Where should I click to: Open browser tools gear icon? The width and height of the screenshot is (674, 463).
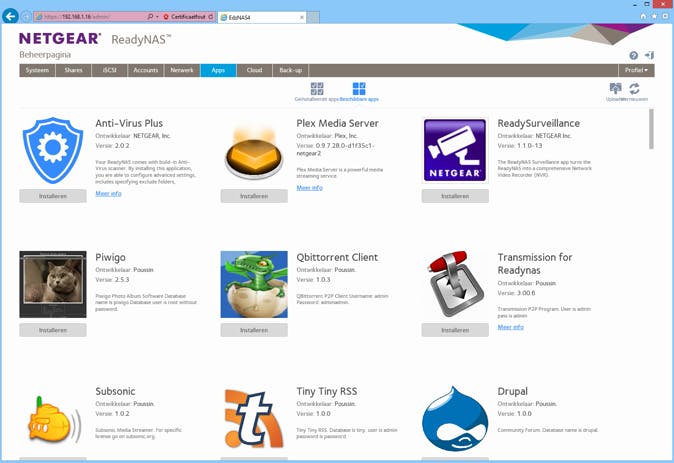(665, 16)
